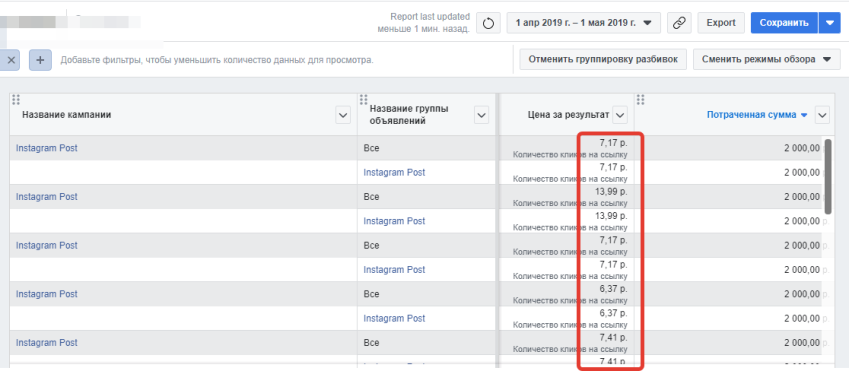Click the sort arrow beside Потраченная сумма
Screen dimensions: 849x371
(804, 115)
